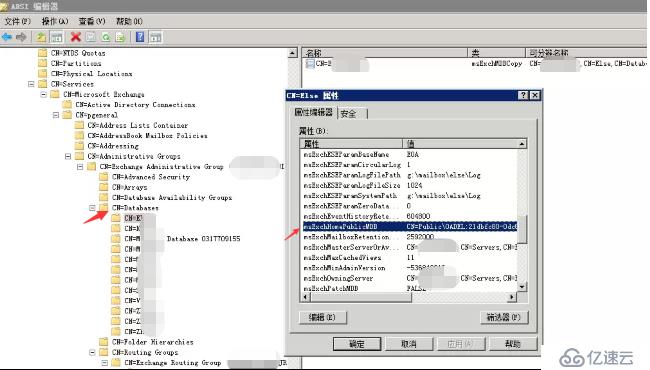The height and width of the screenshot is (370, 650).
Task: Click the green Refresh toolbar icon
Action: 106,37
